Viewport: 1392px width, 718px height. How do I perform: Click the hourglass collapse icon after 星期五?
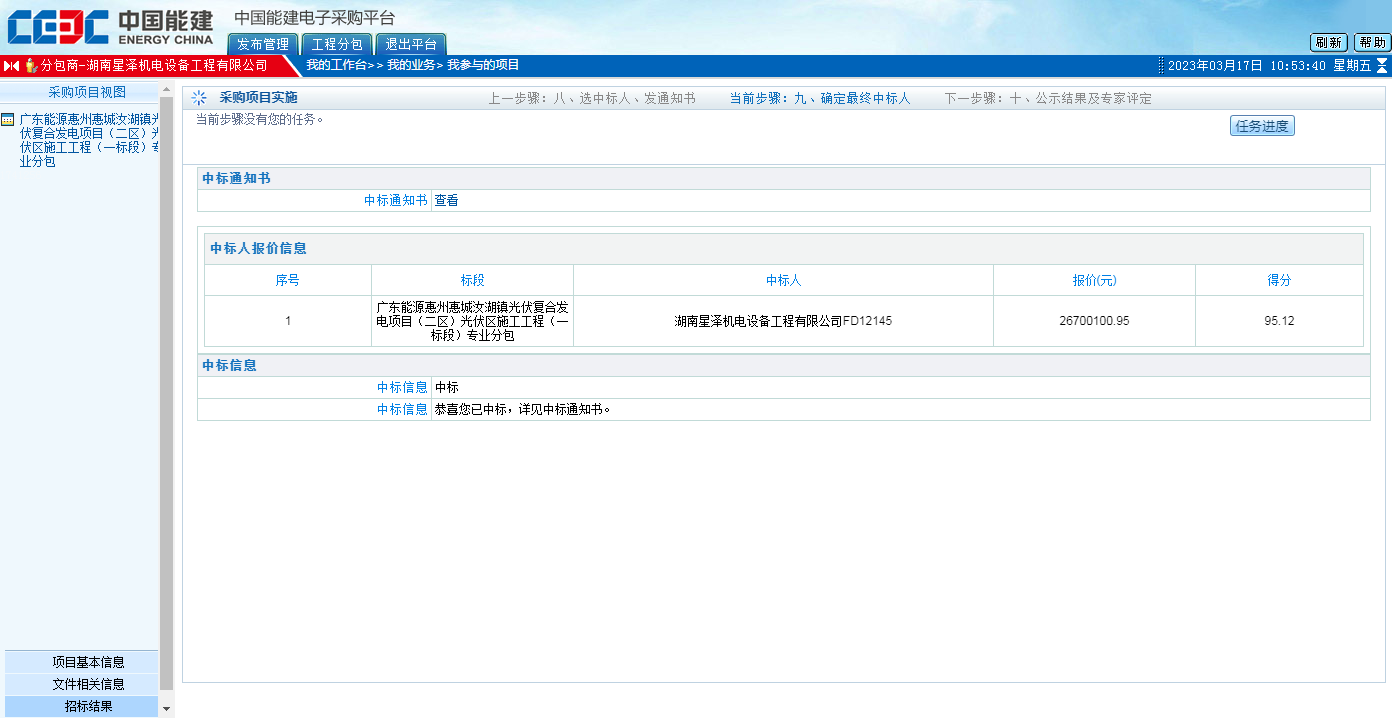coord(1382,66)
